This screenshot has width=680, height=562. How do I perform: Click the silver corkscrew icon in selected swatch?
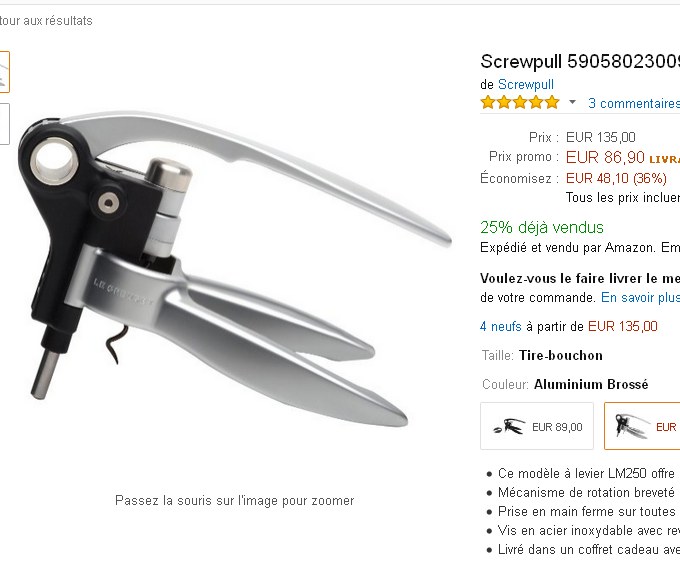[x=632, y=426]
